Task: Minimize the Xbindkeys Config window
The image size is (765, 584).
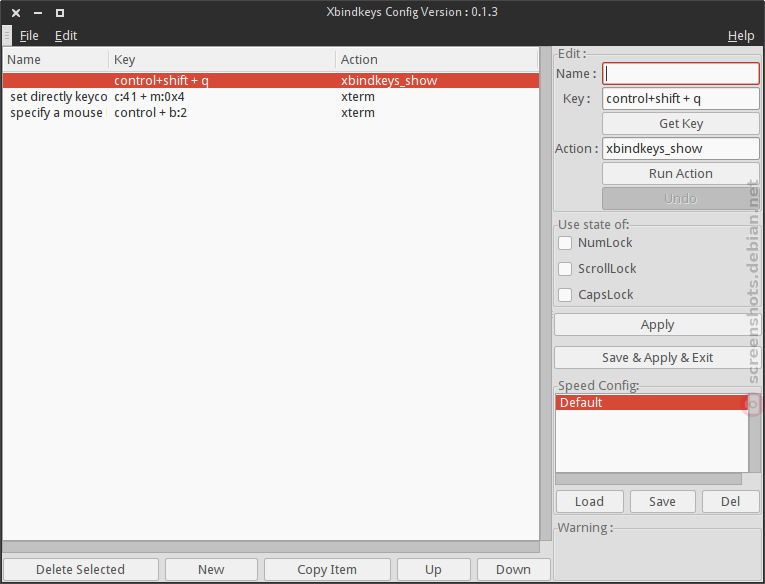Action: point(38,13)
